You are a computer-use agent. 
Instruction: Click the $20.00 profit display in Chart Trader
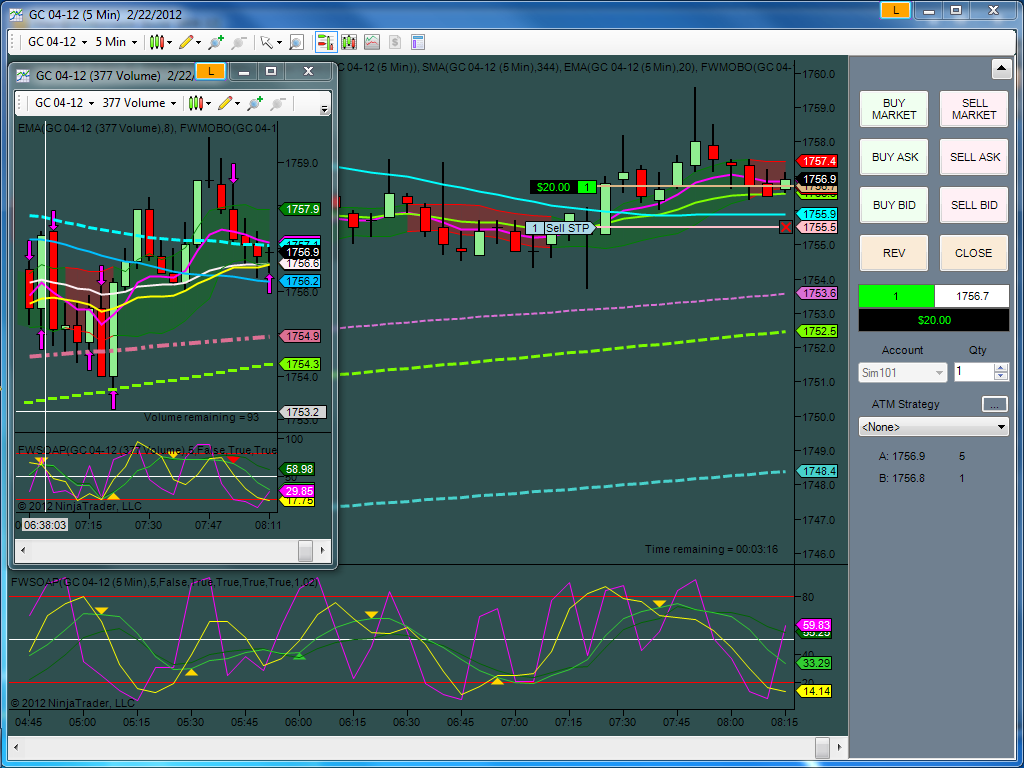click(x=934, y=320)
